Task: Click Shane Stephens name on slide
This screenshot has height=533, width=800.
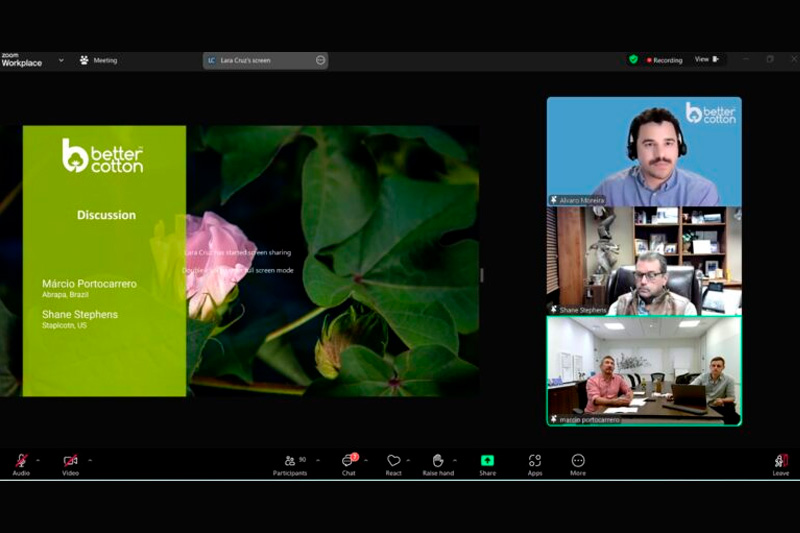Action: [80, 315]
